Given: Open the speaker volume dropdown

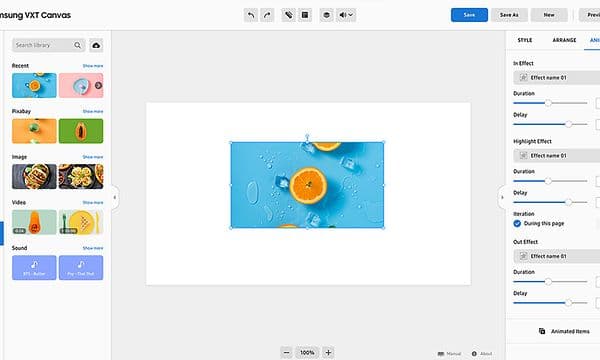Looking at the screenshot, I should point(346,15).
